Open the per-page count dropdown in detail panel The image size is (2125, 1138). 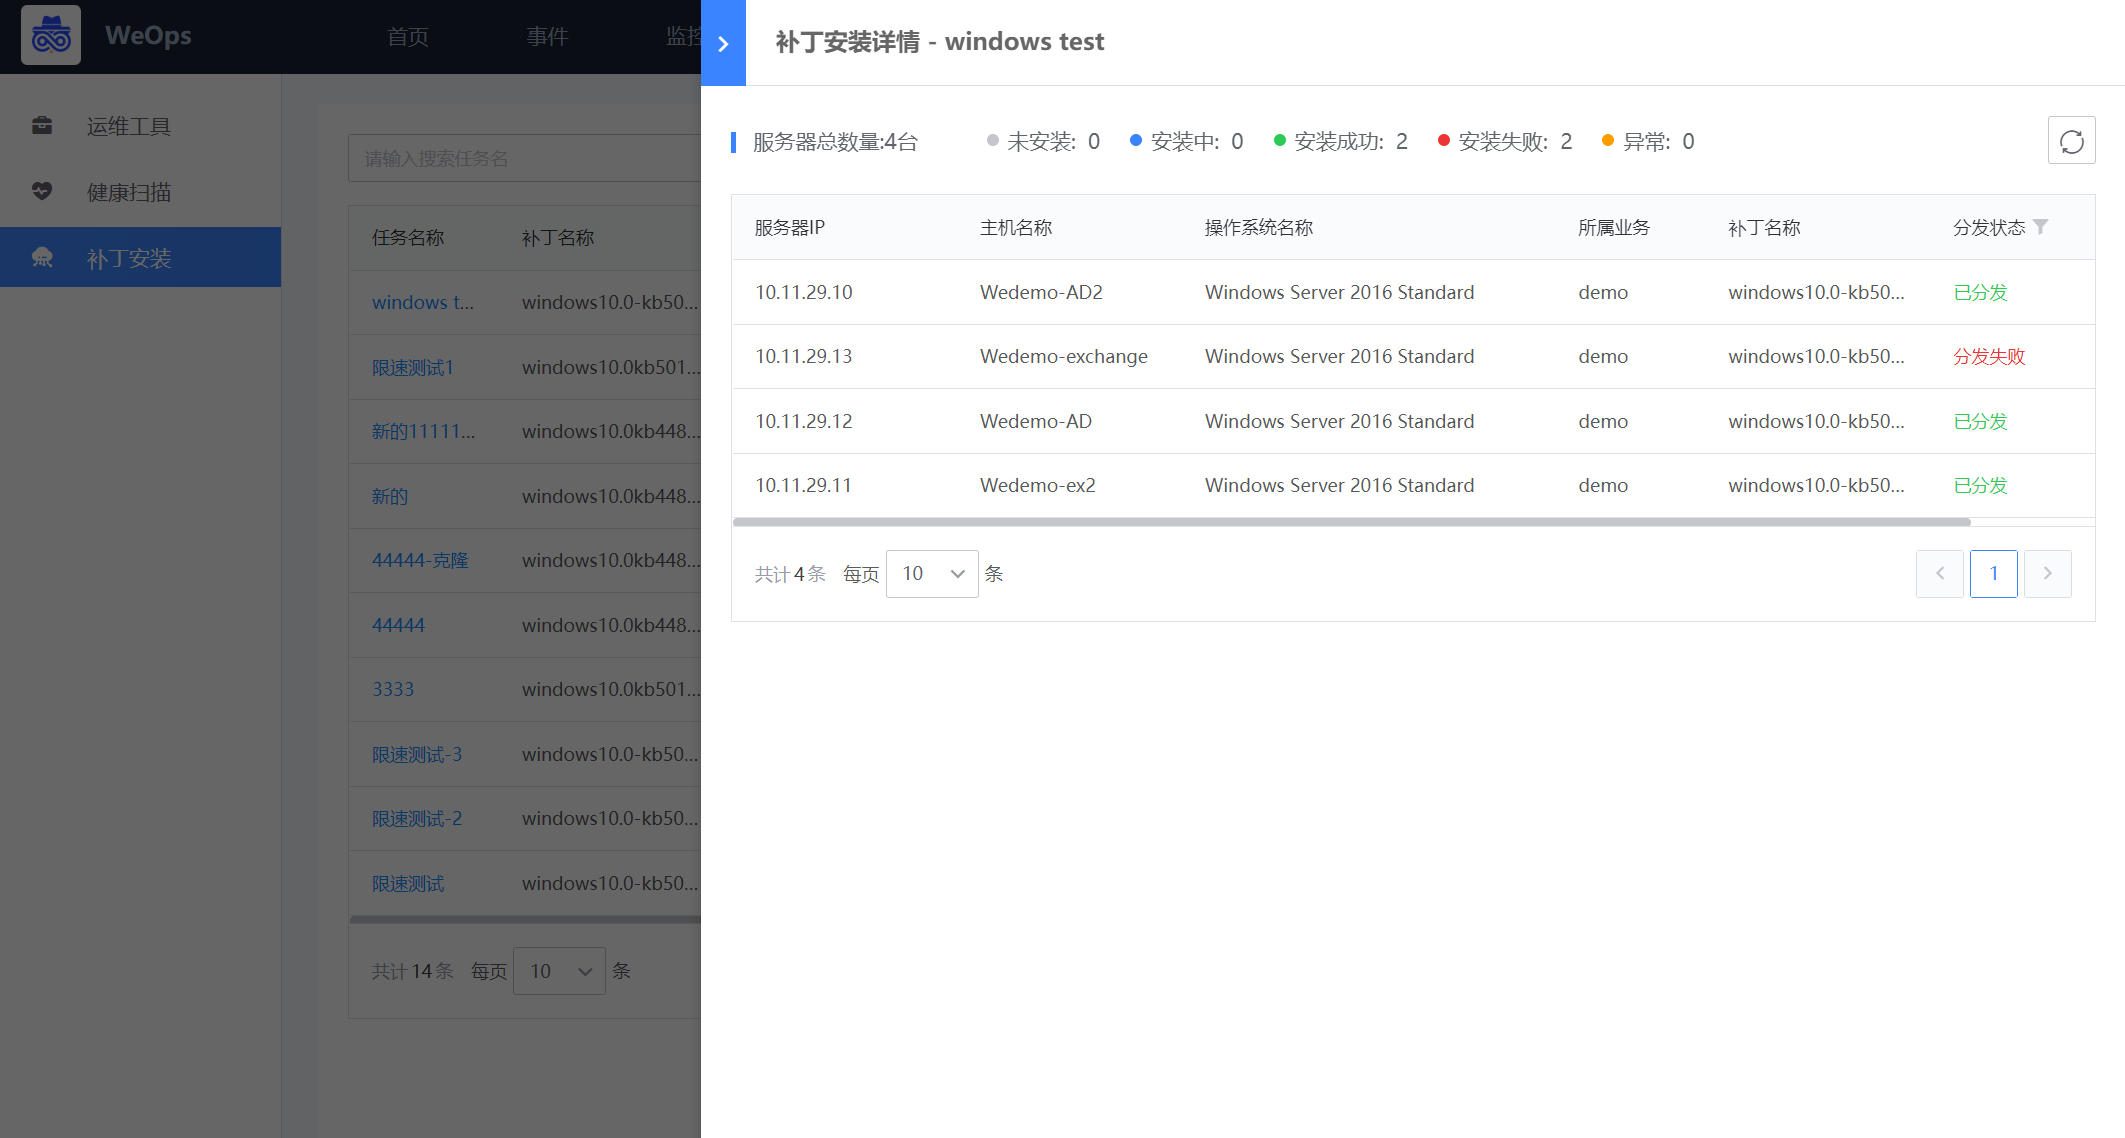point(931,573)
